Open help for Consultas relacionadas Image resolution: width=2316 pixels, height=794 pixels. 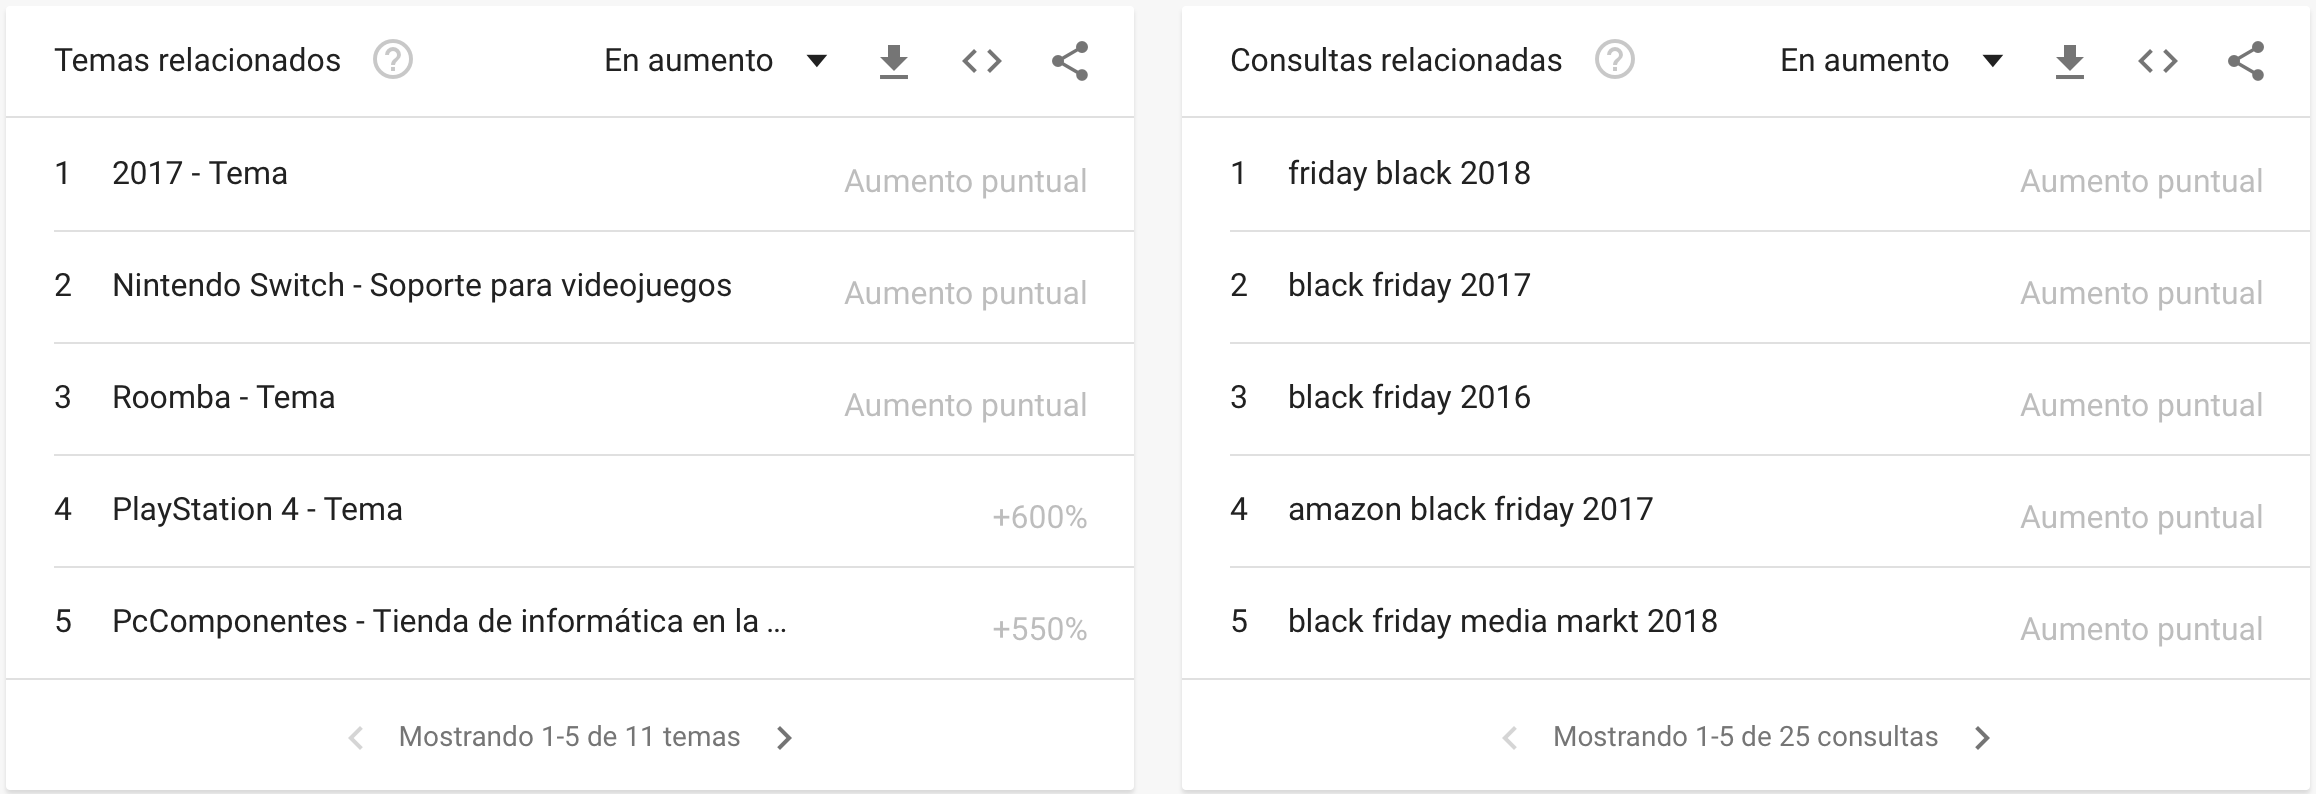click(x=1615, y=60)
